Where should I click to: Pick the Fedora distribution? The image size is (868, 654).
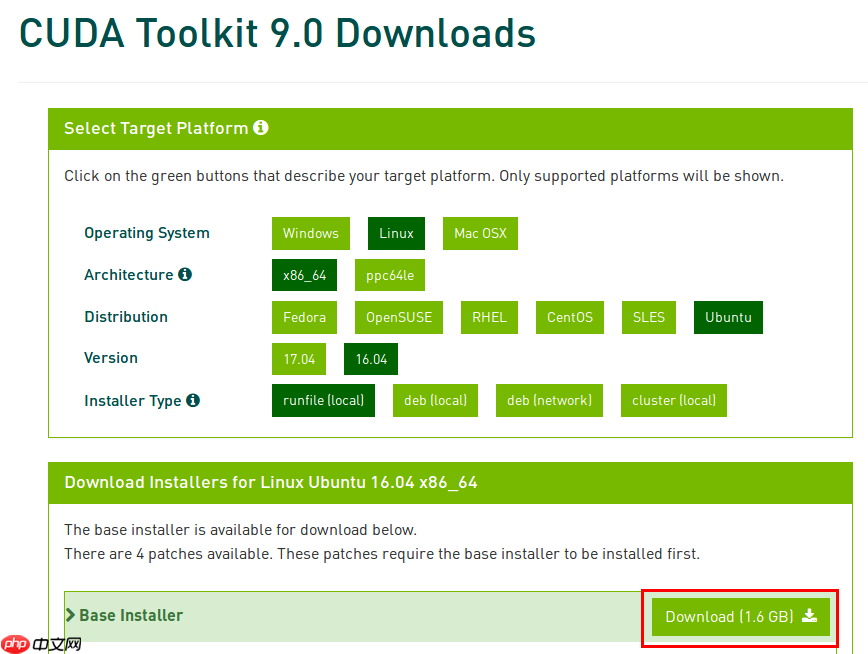[x=304, y=317]
